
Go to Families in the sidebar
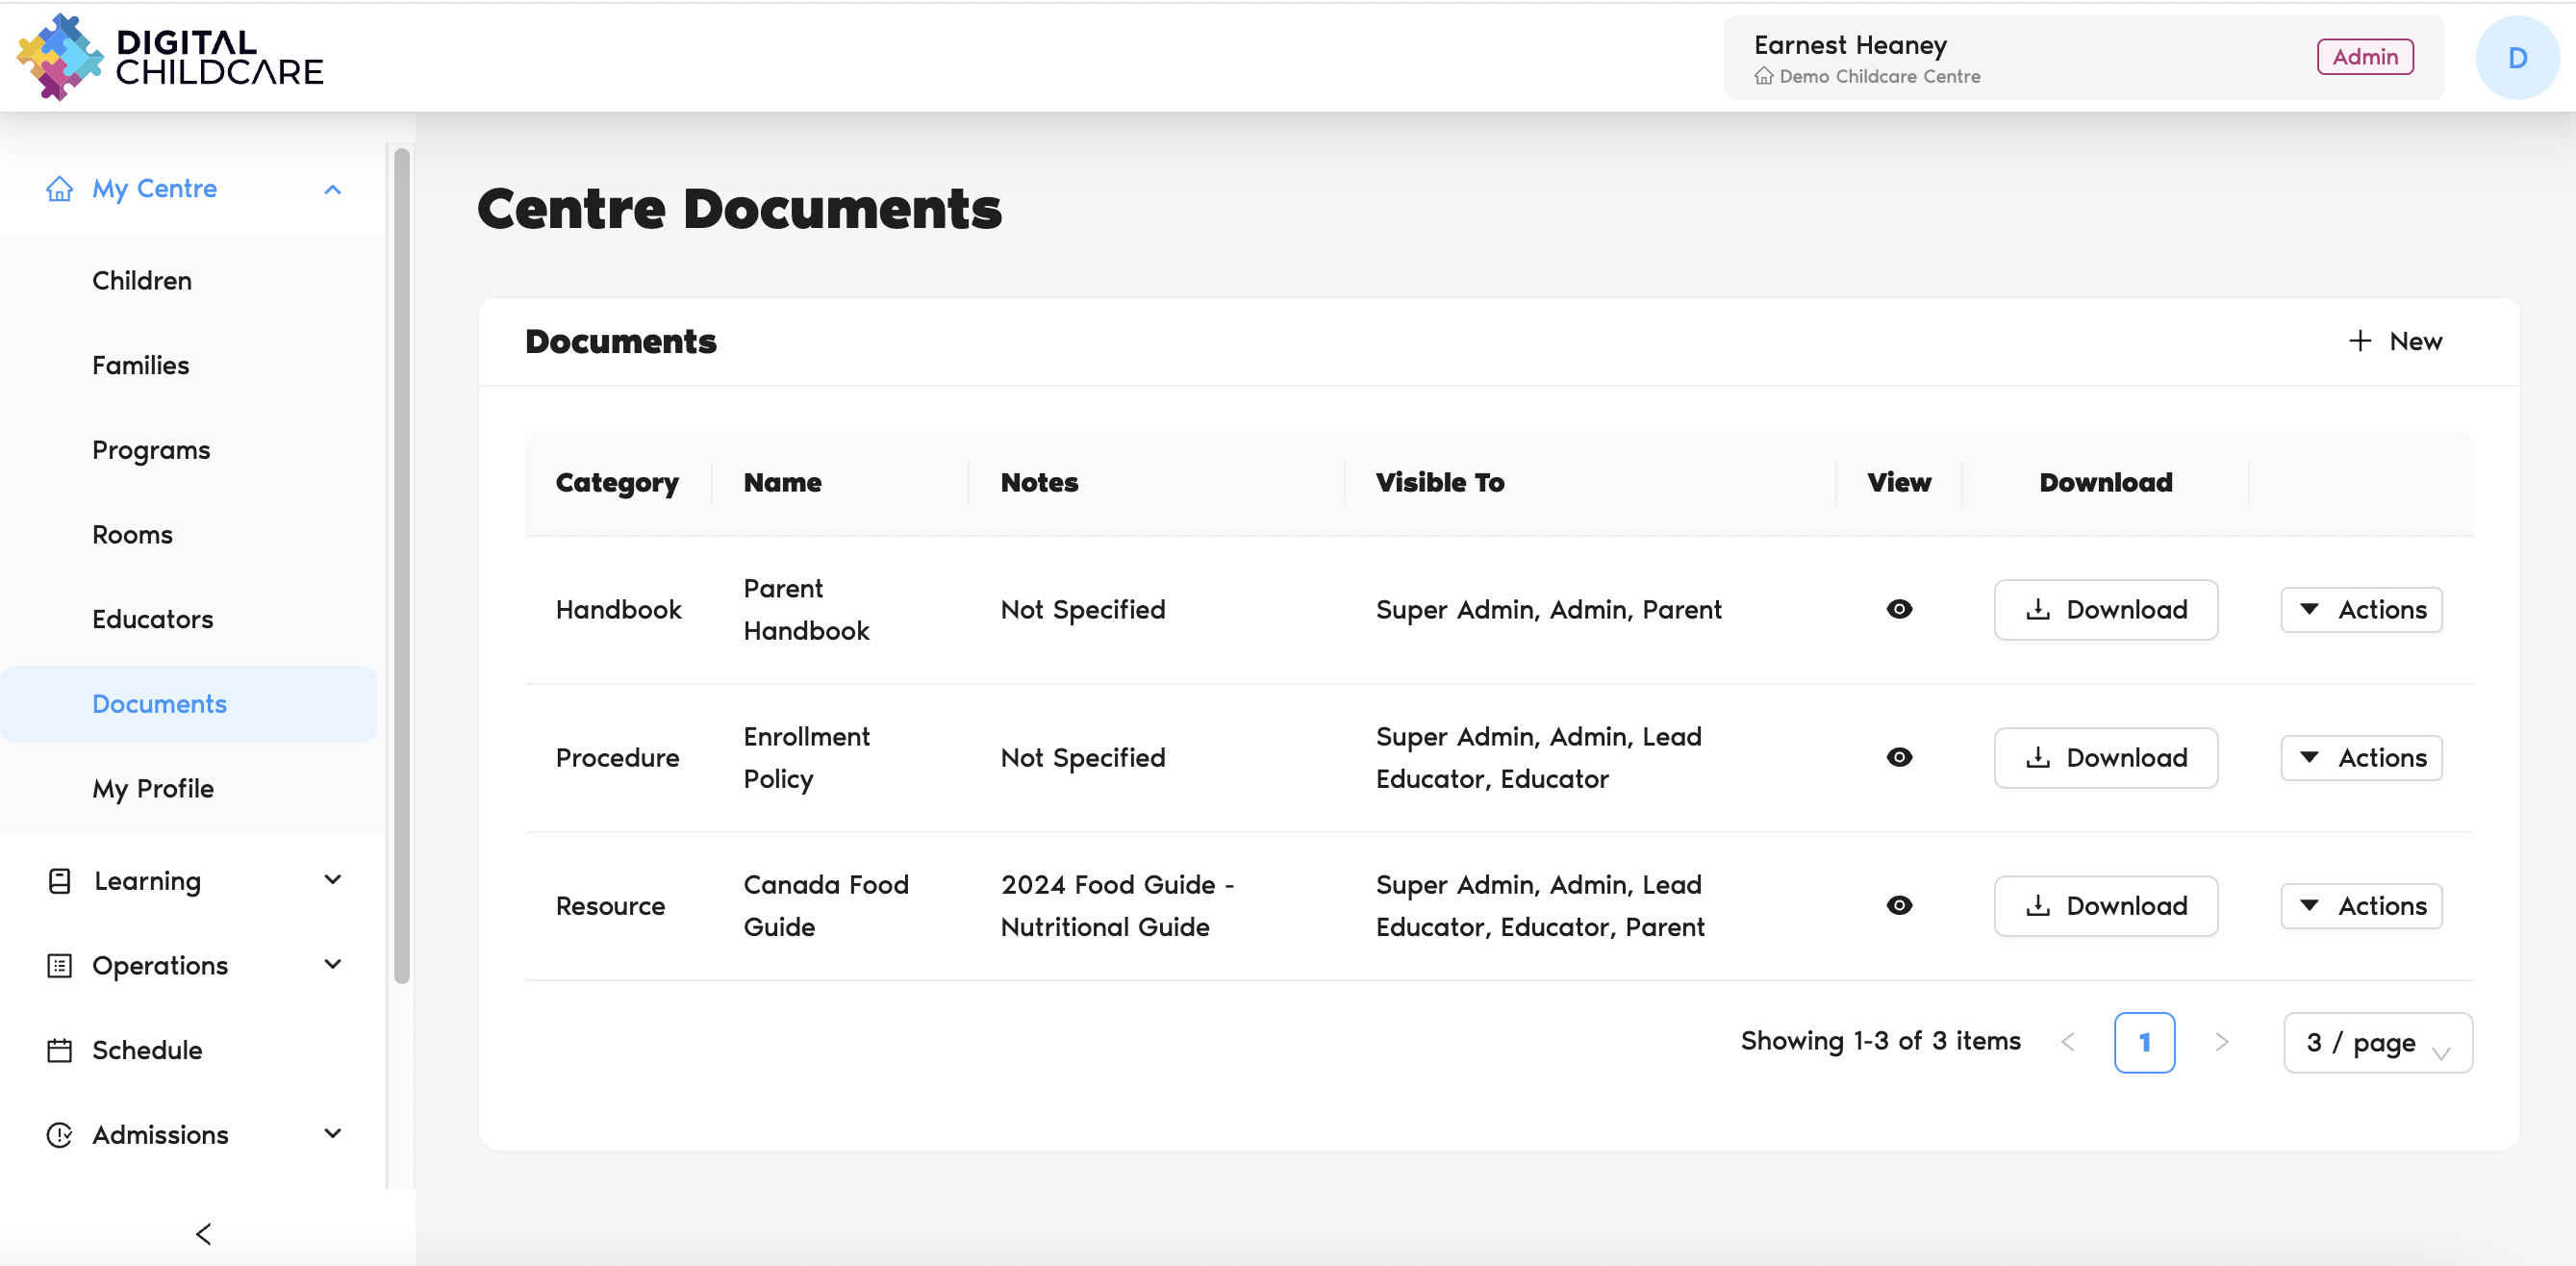pyautogui.click(x=140, y=365)
